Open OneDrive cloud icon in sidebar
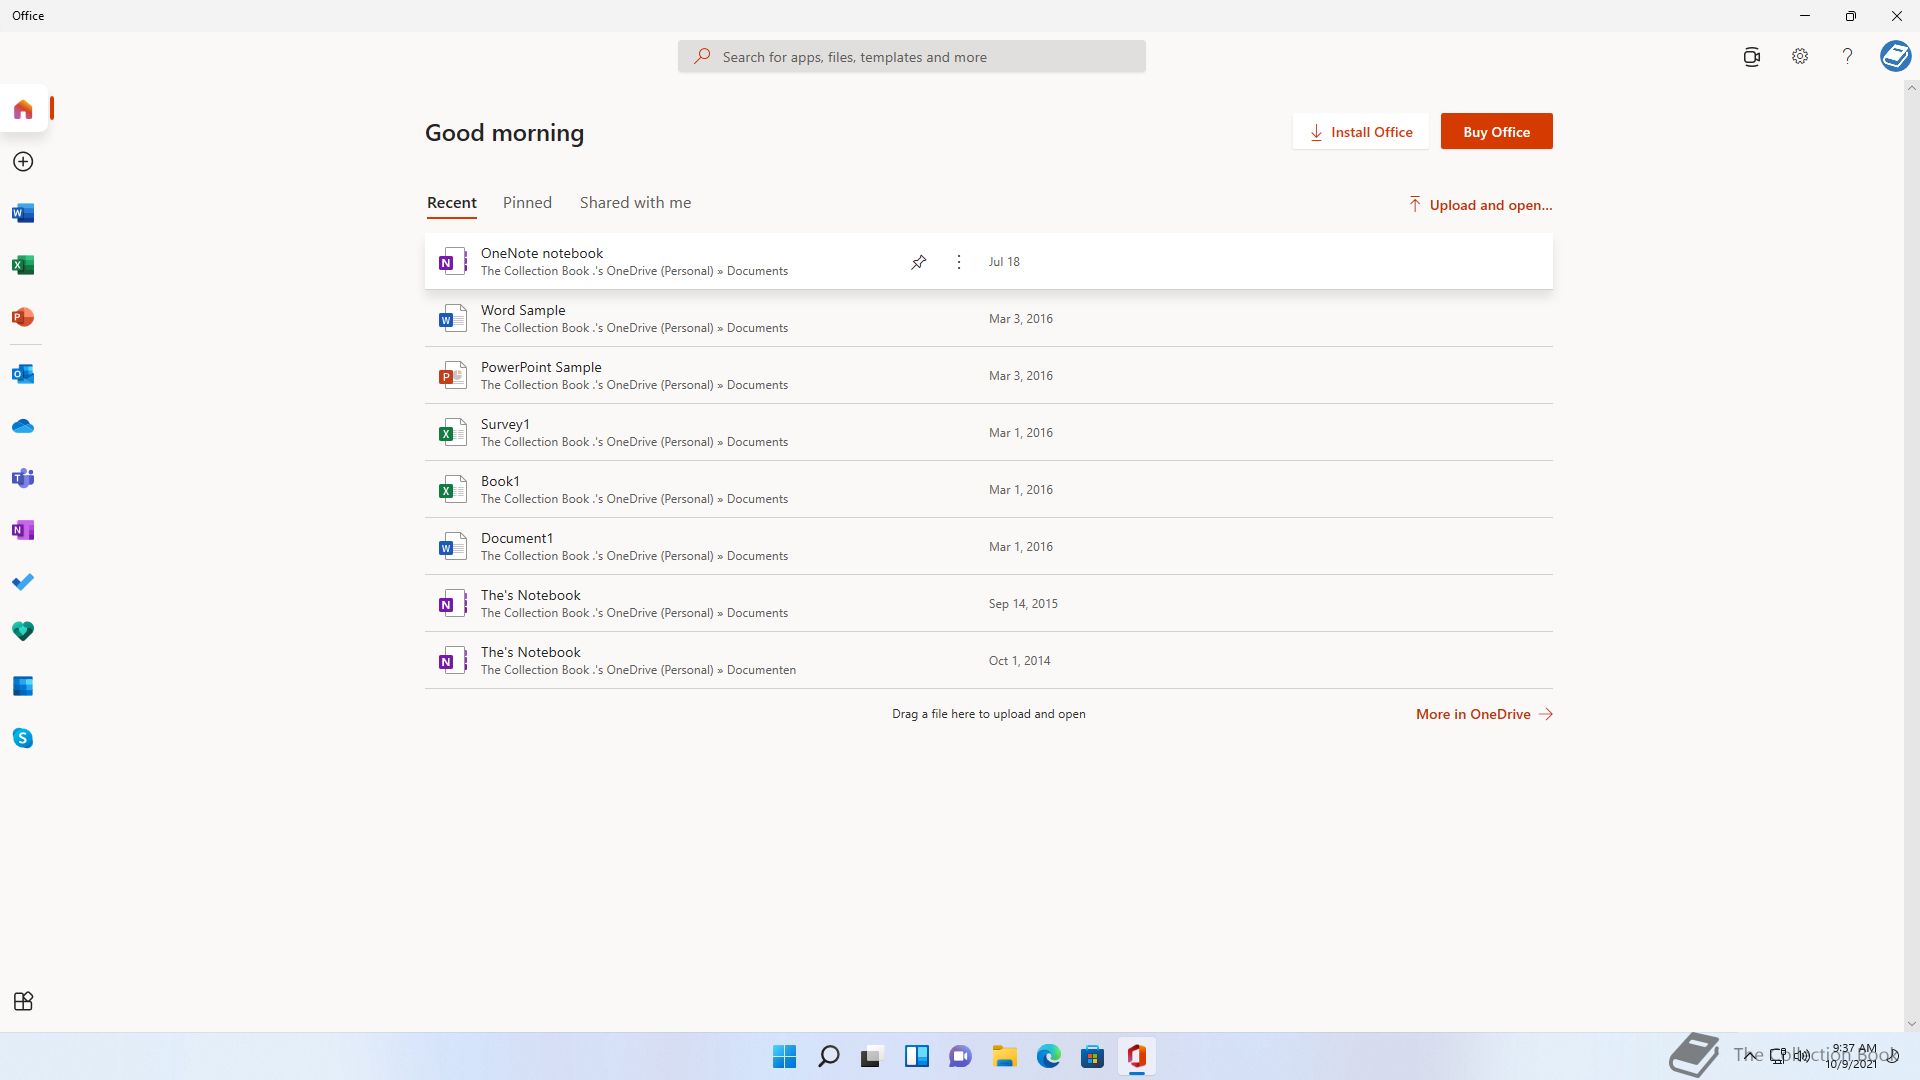This screenshot has width=1920, height=1080. (23, 426)
